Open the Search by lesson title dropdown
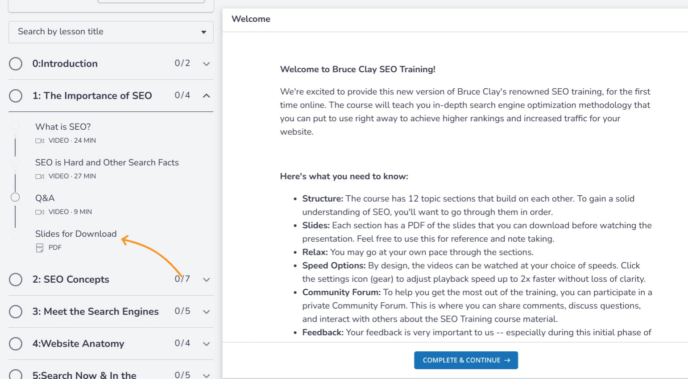The height and width of the screenshot is (379, 688). pos(111,32)
